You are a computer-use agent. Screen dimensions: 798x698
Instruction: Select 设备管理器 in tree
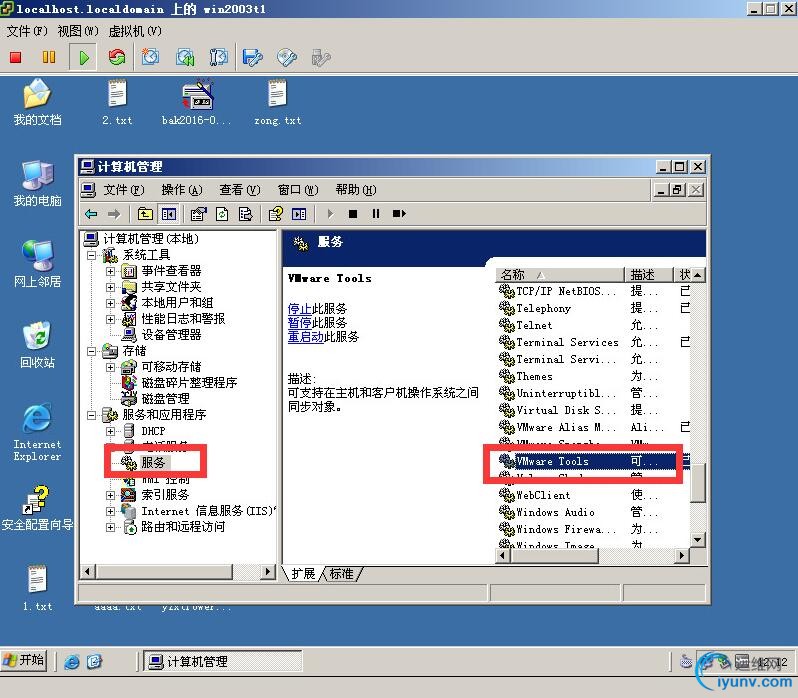tap(171, 335)
